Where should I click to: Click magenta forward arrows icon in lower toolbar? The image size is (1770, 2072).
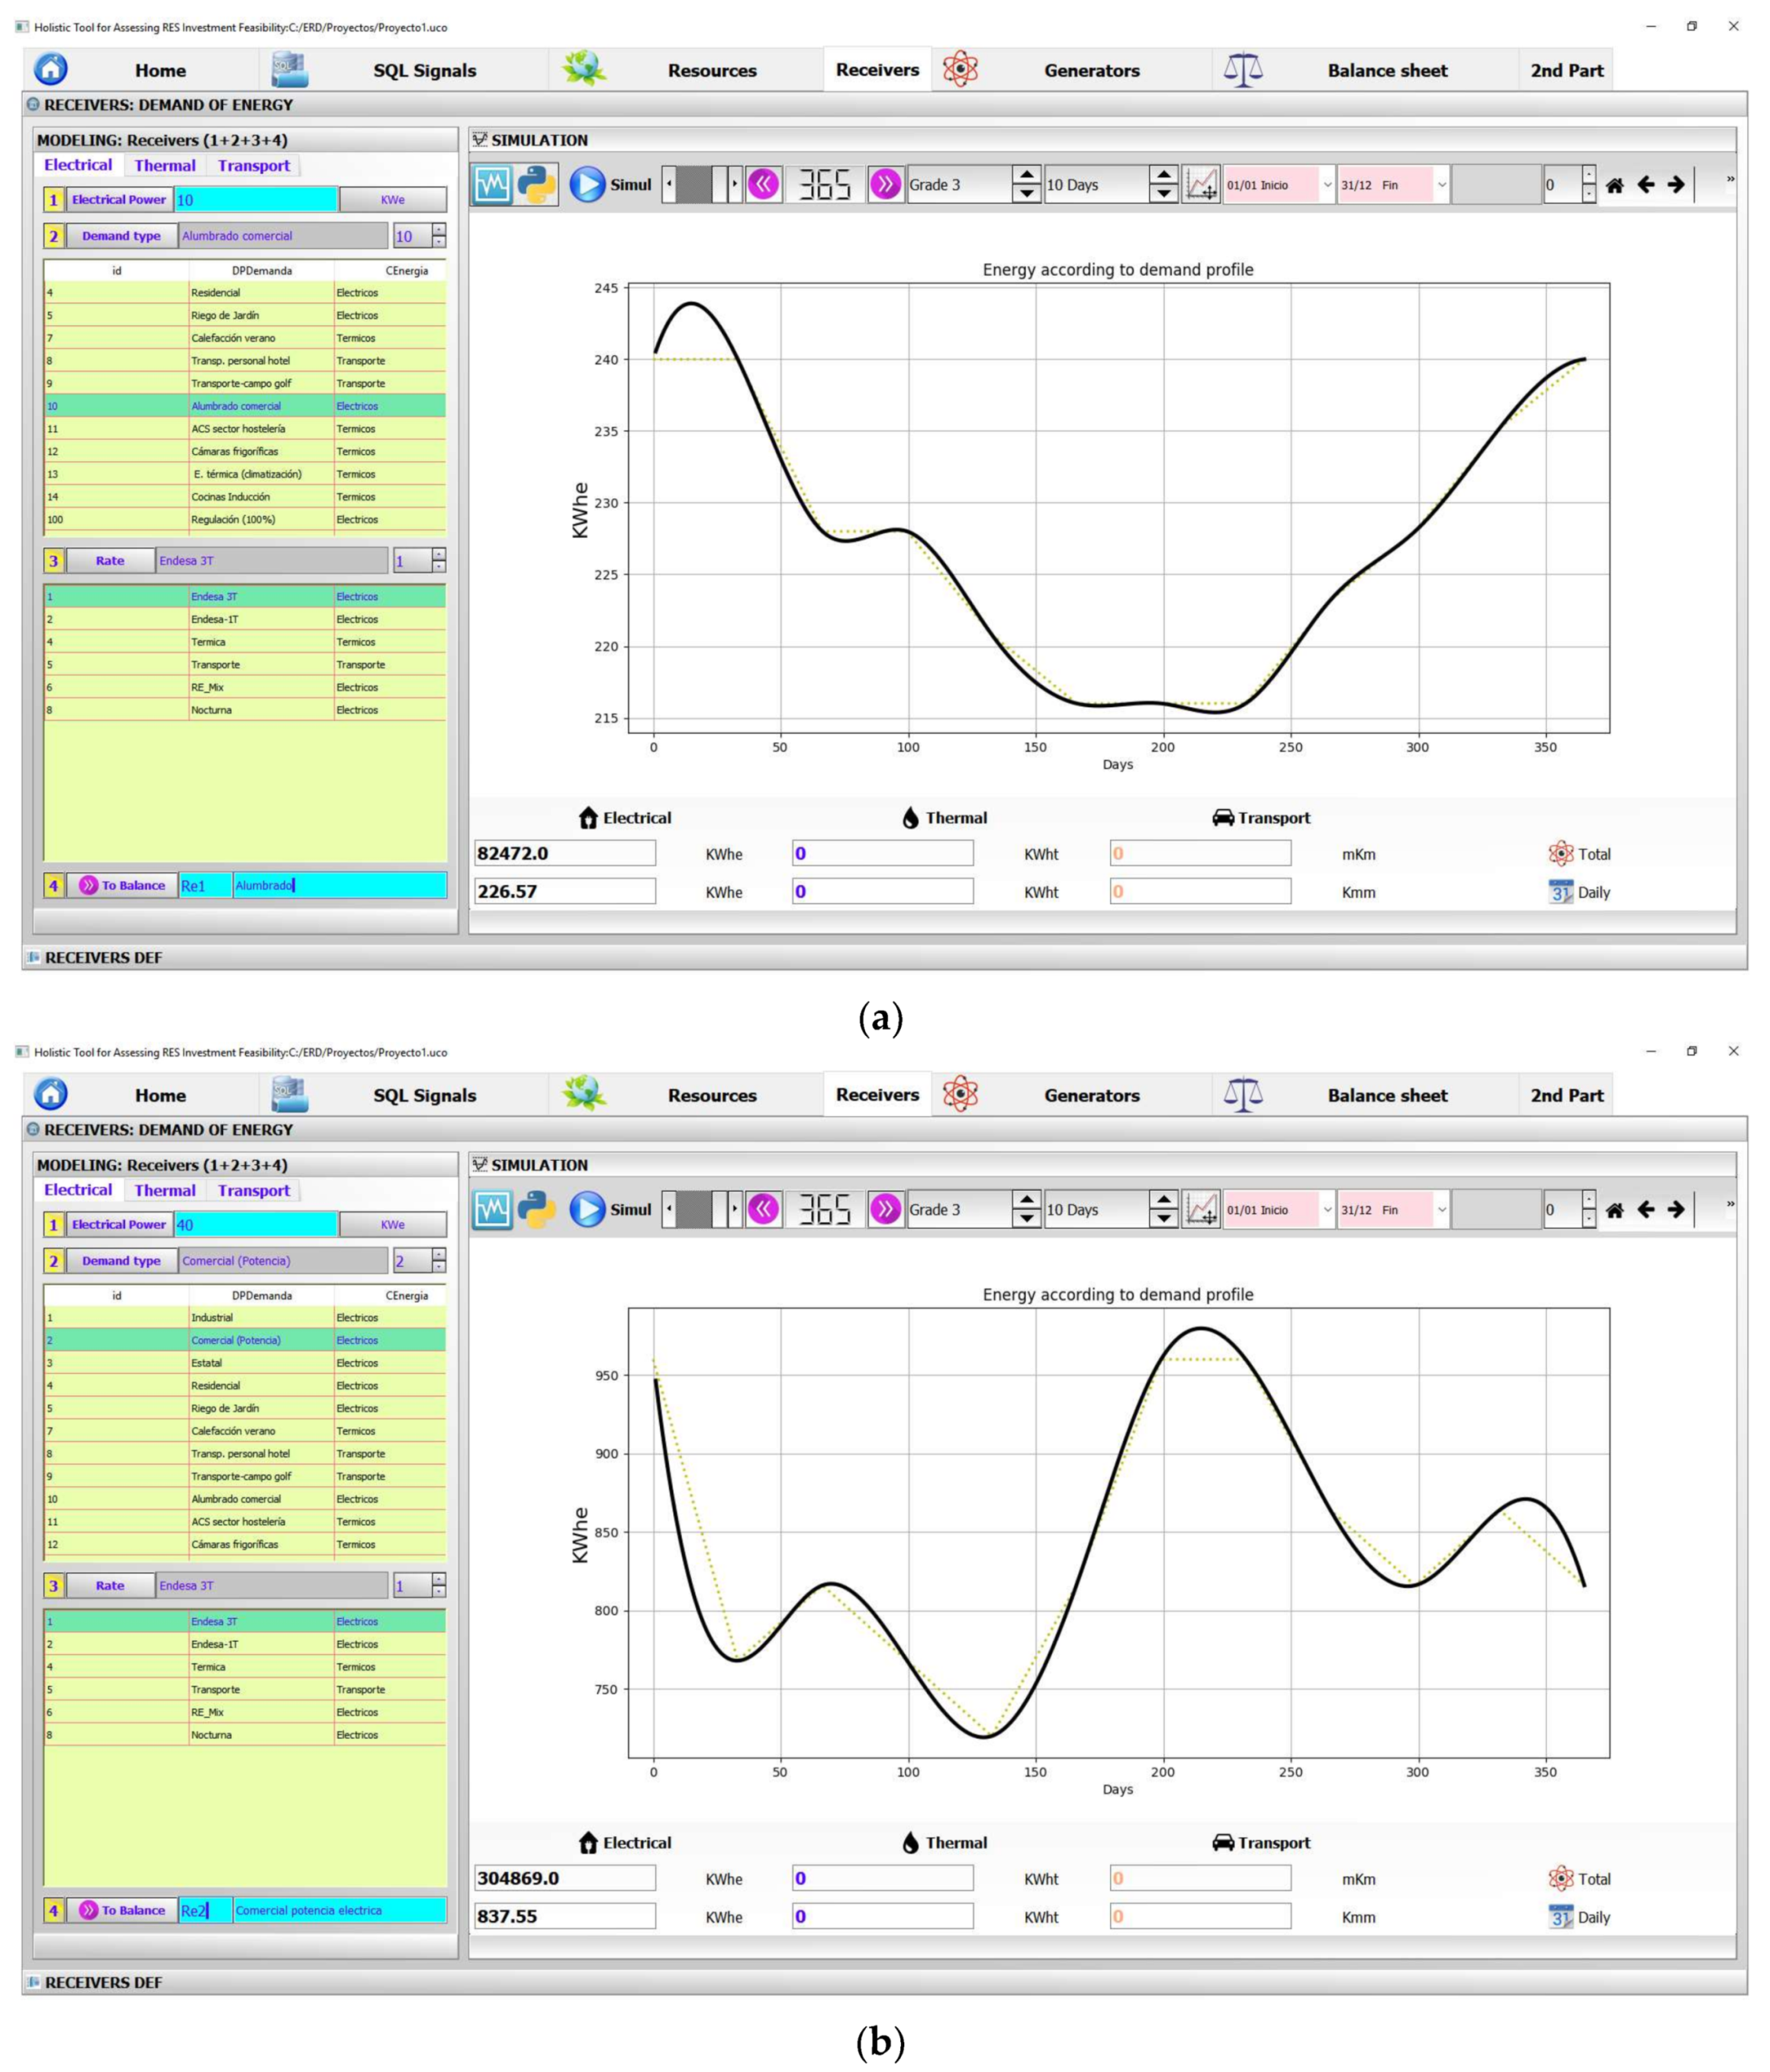885,1210
